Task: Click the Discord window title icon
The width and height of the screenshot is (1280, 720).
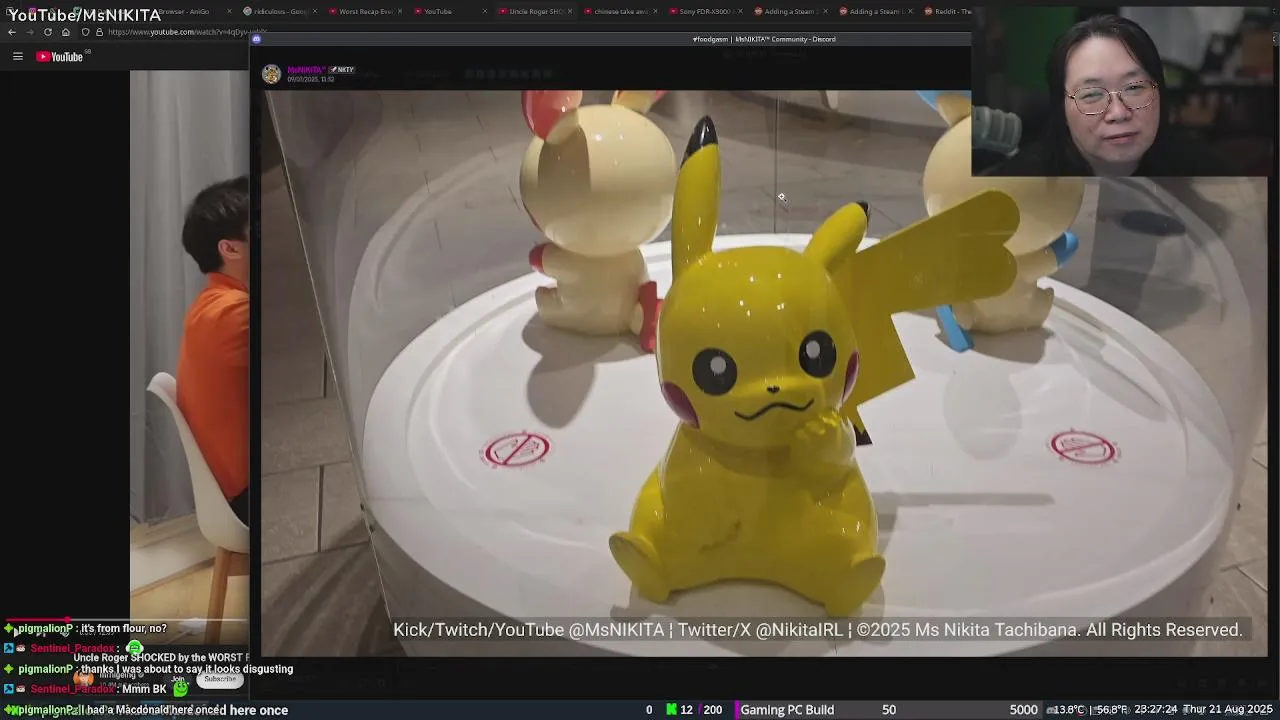Action: click(x=256, y=39)
